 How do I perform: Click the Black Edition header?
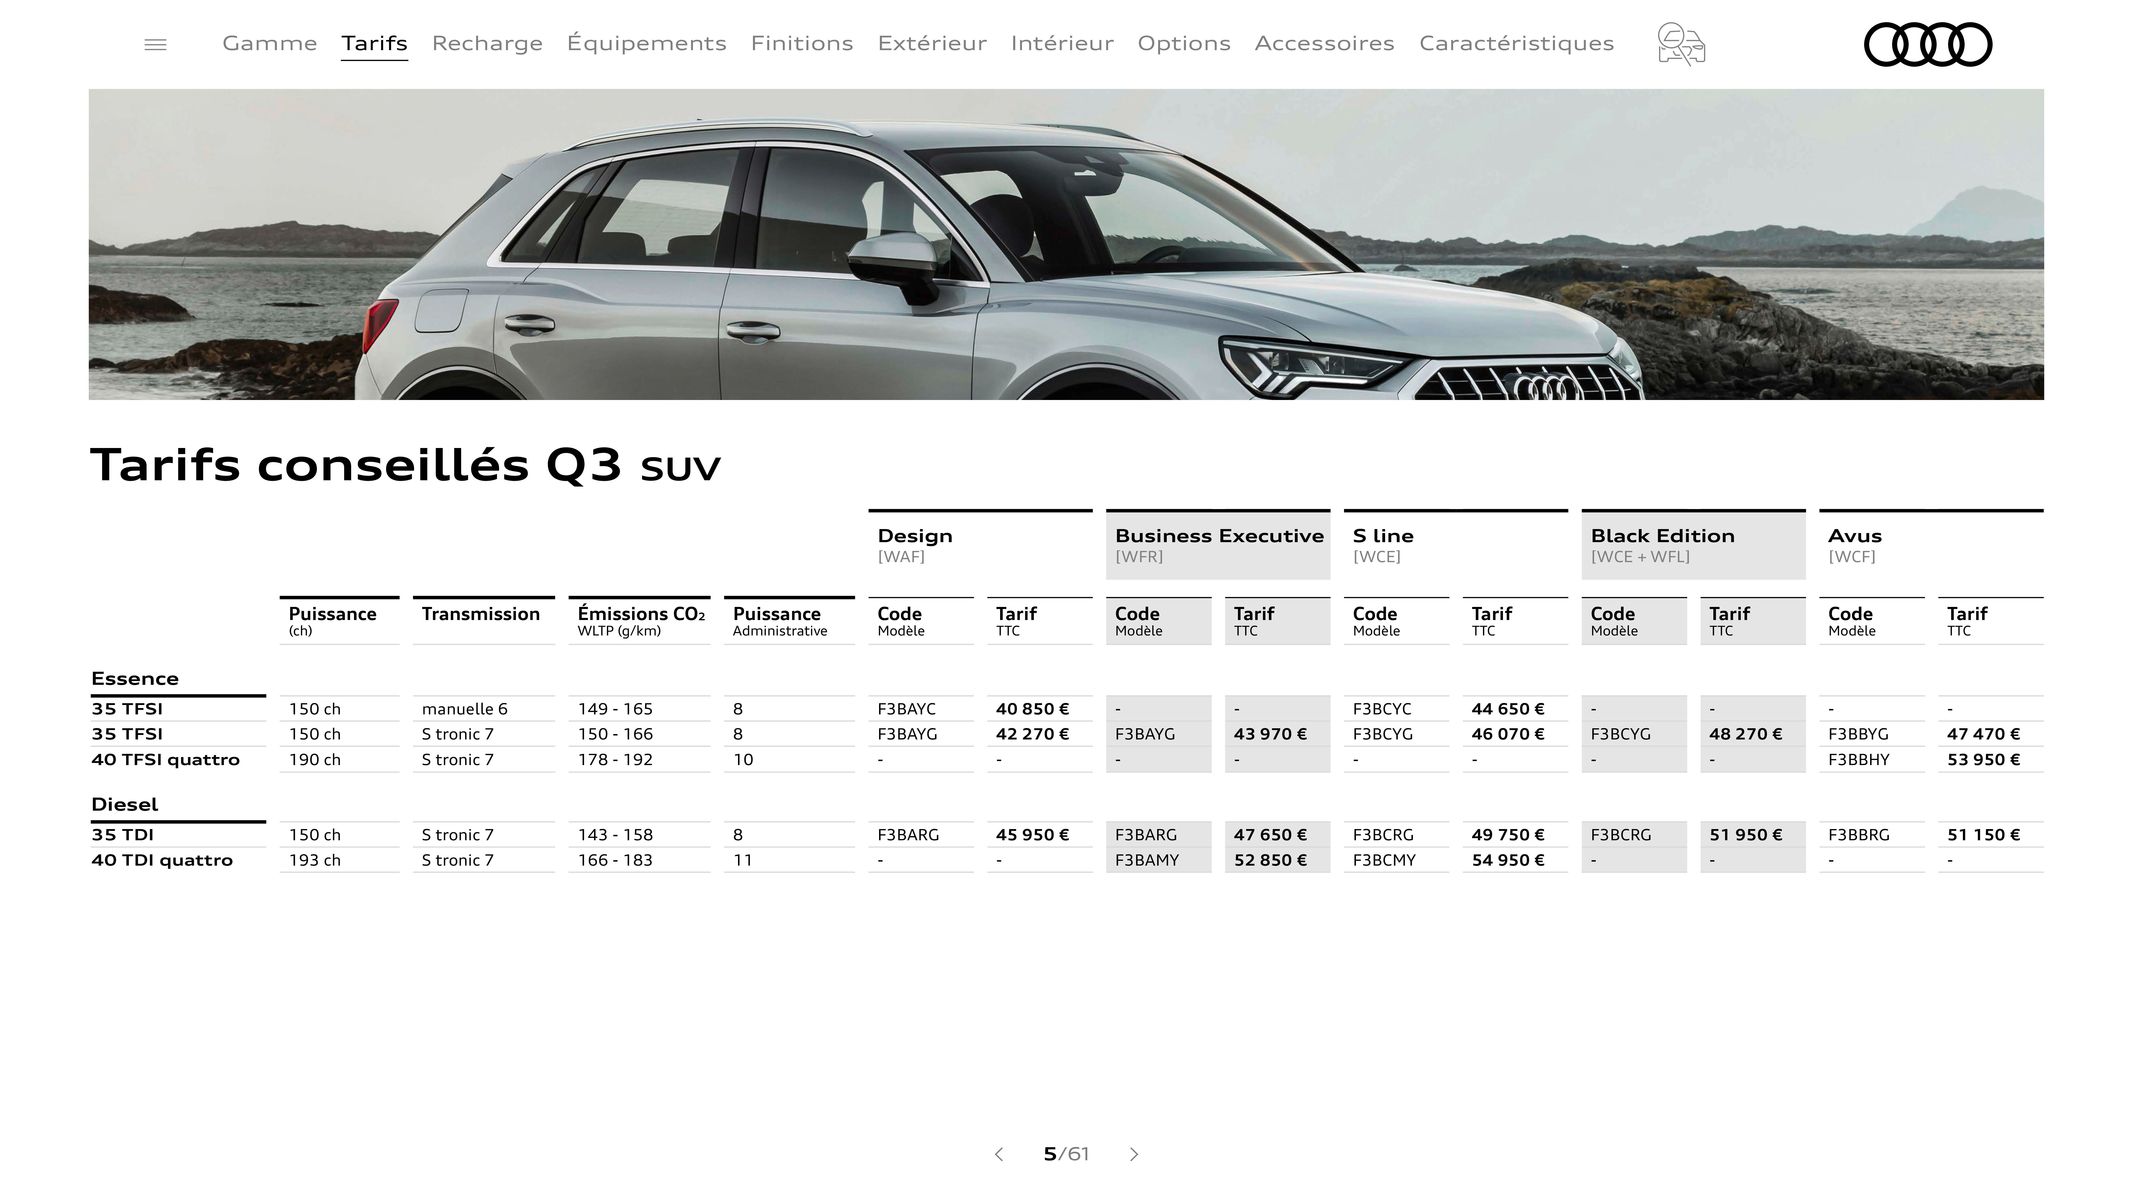[1694, 545]
